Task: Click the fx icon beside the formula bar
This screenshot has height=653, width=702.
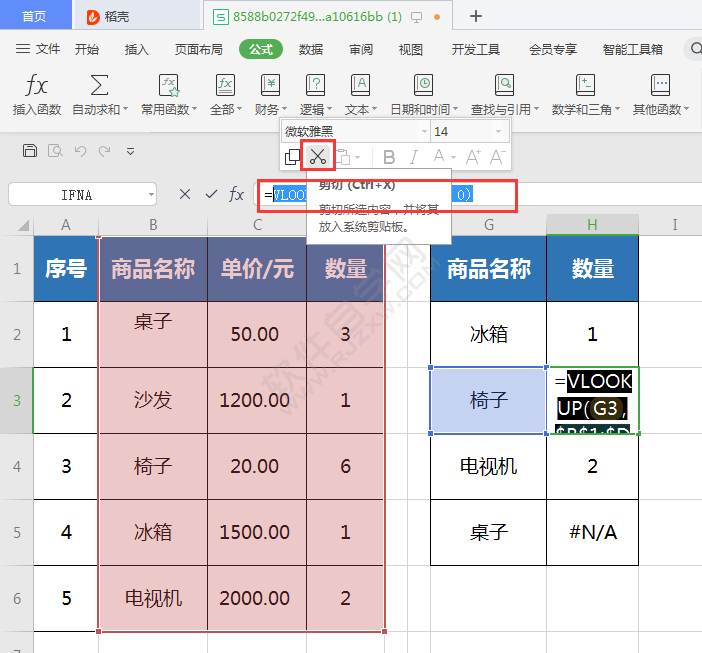Action: [x=236, y=194]
